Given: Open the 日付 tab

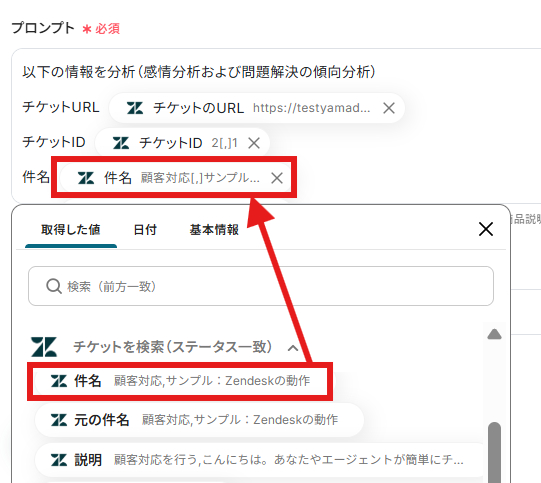Looking at the screenshot, I should coord(145,230).
